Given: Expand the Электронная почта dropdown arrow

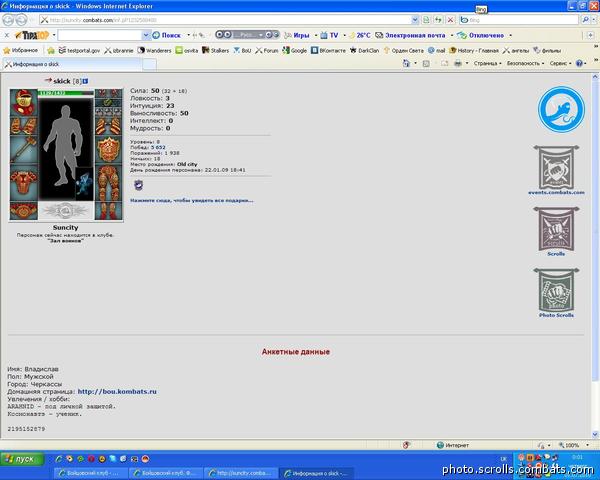Looking at the screenshot, I should pos(452,35).
